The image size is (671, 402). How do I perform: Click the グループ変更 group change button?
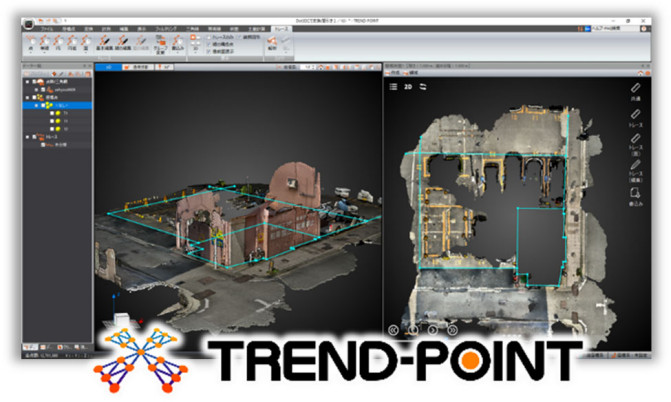coord(160,45)
